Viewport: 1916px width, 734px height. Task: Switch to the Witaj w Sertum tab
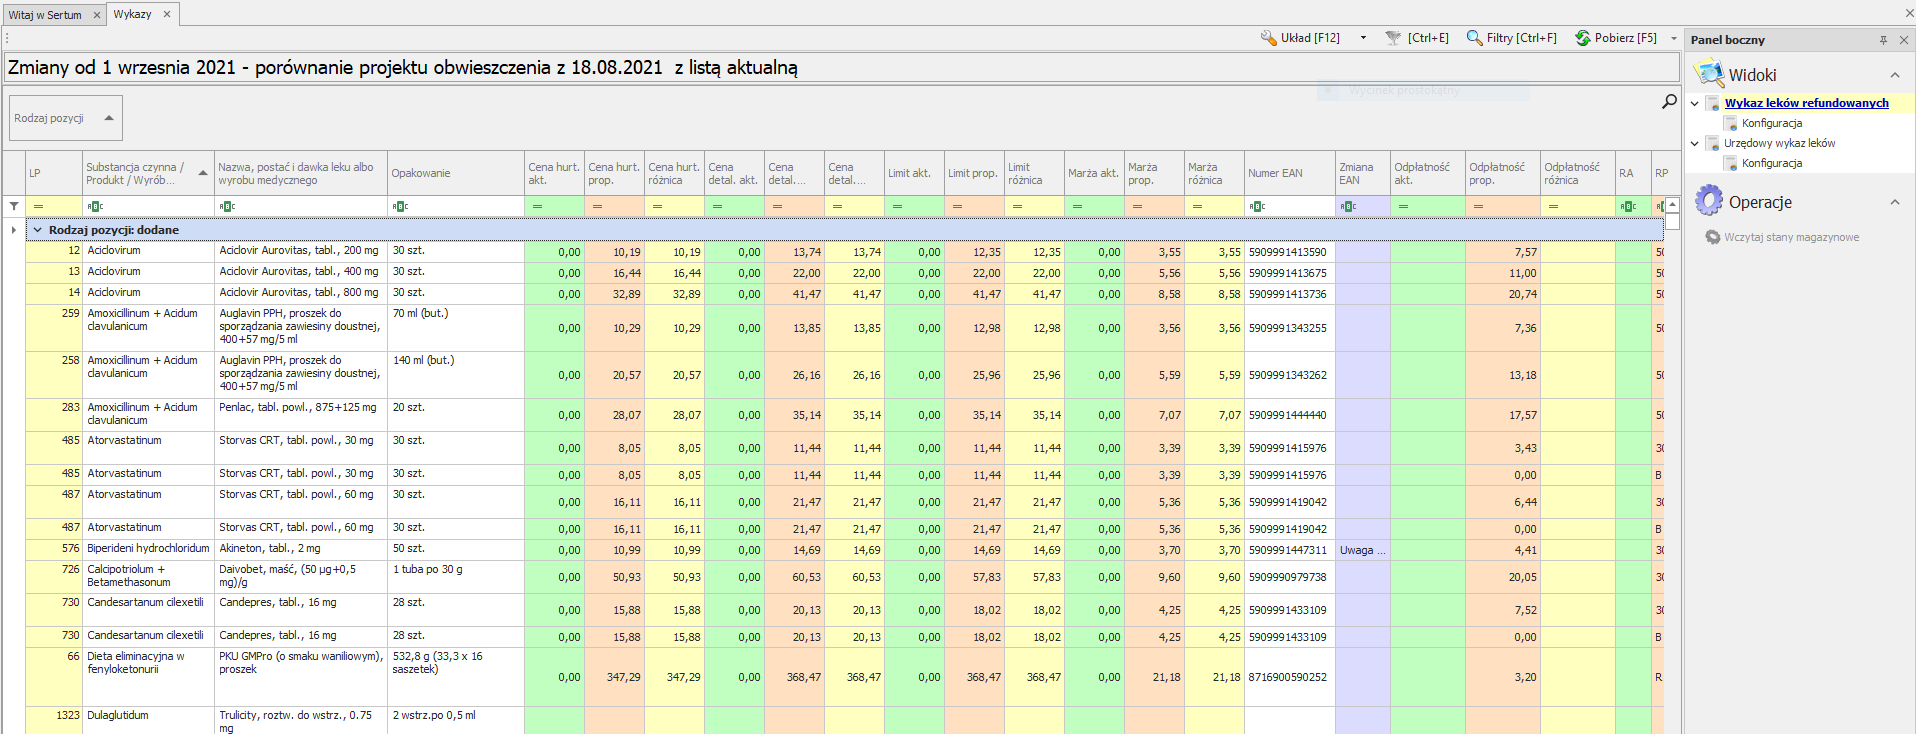45,15
